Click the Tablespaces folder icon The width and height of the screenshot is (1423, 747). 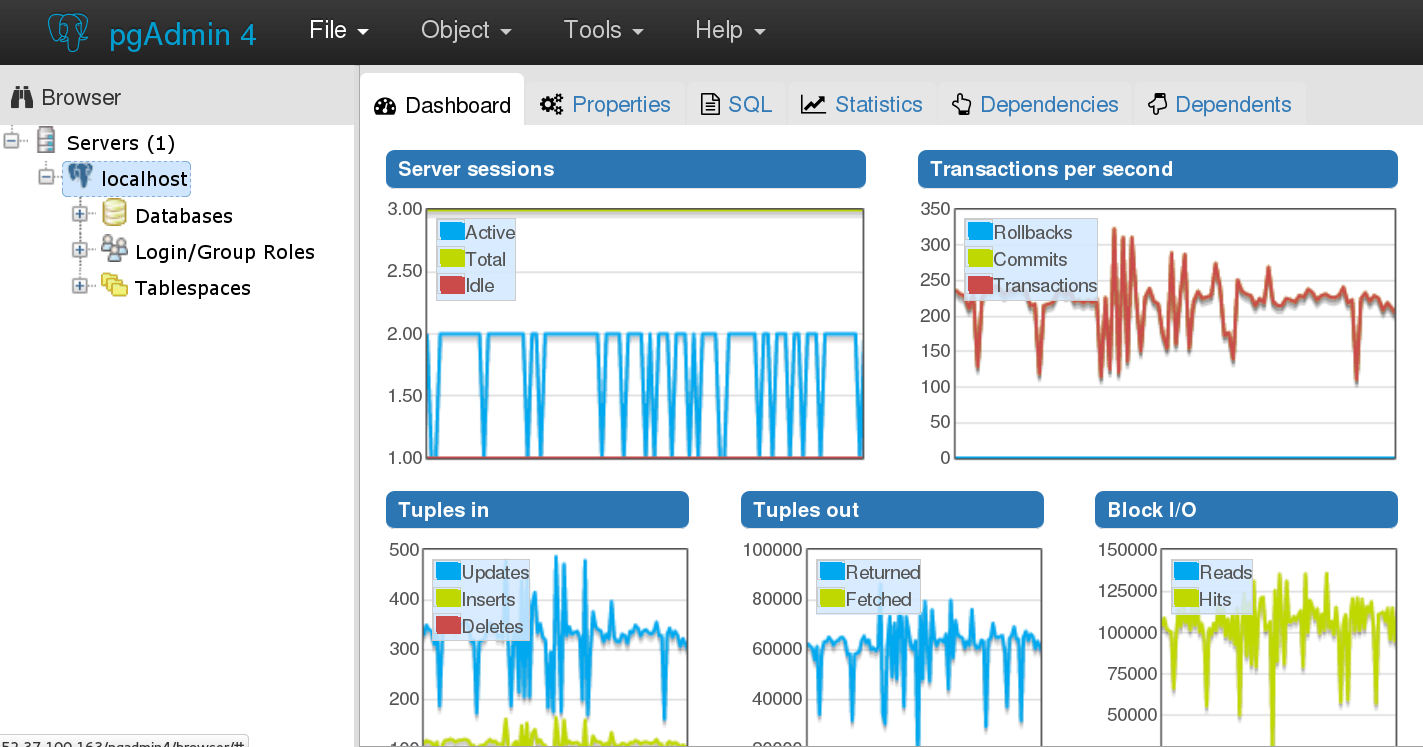tap(113, 287)
